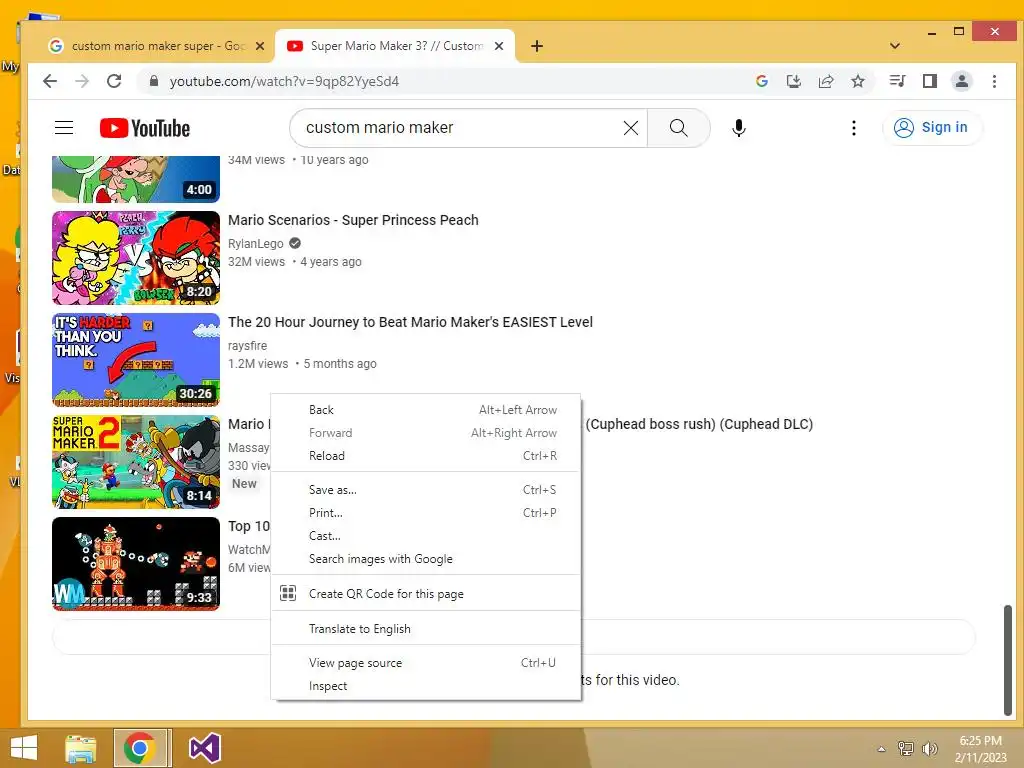Open File Explorer from taskbar

(x=81, y=748)
